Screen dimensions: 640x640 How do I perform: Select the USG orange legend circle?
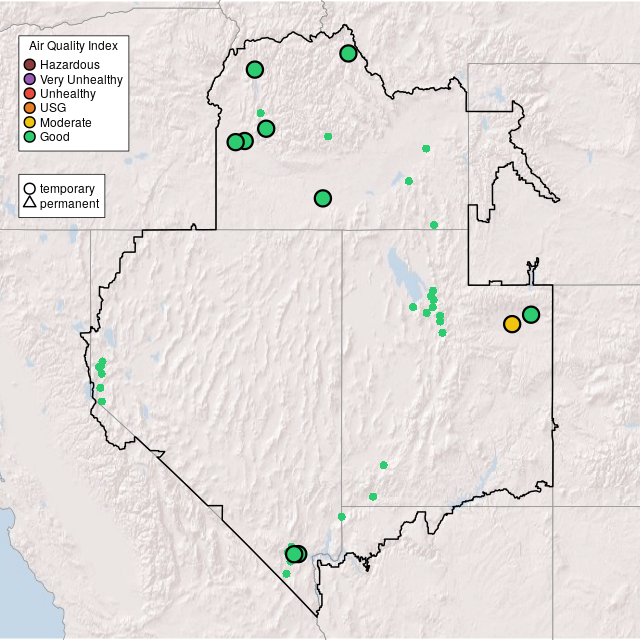tap(30, 108)
